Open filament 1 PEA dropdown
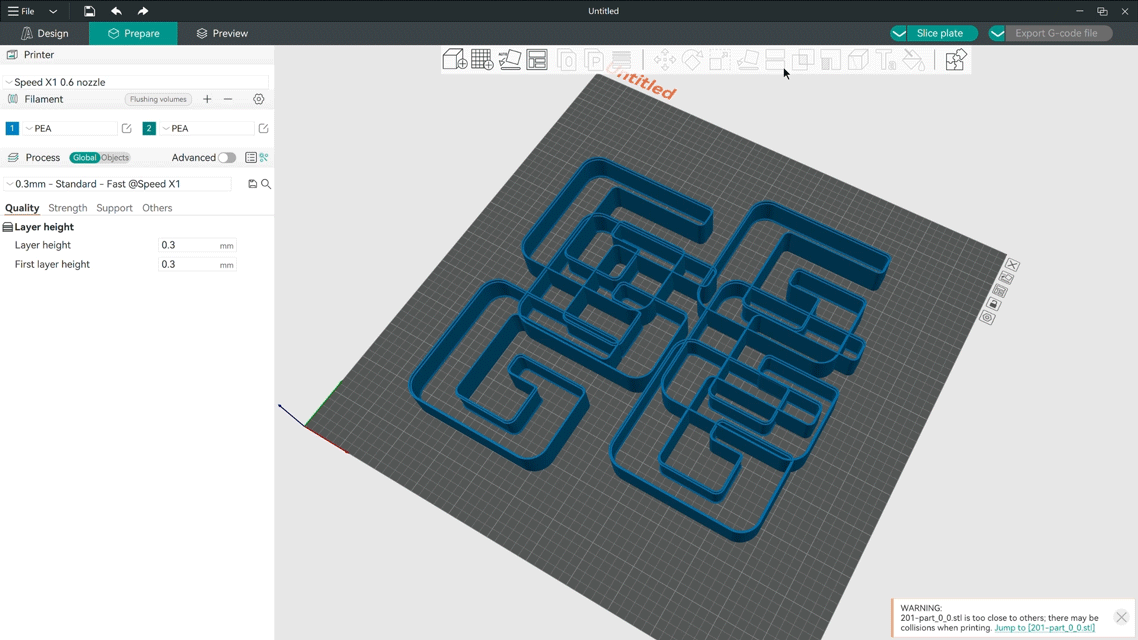 (70, 128)
